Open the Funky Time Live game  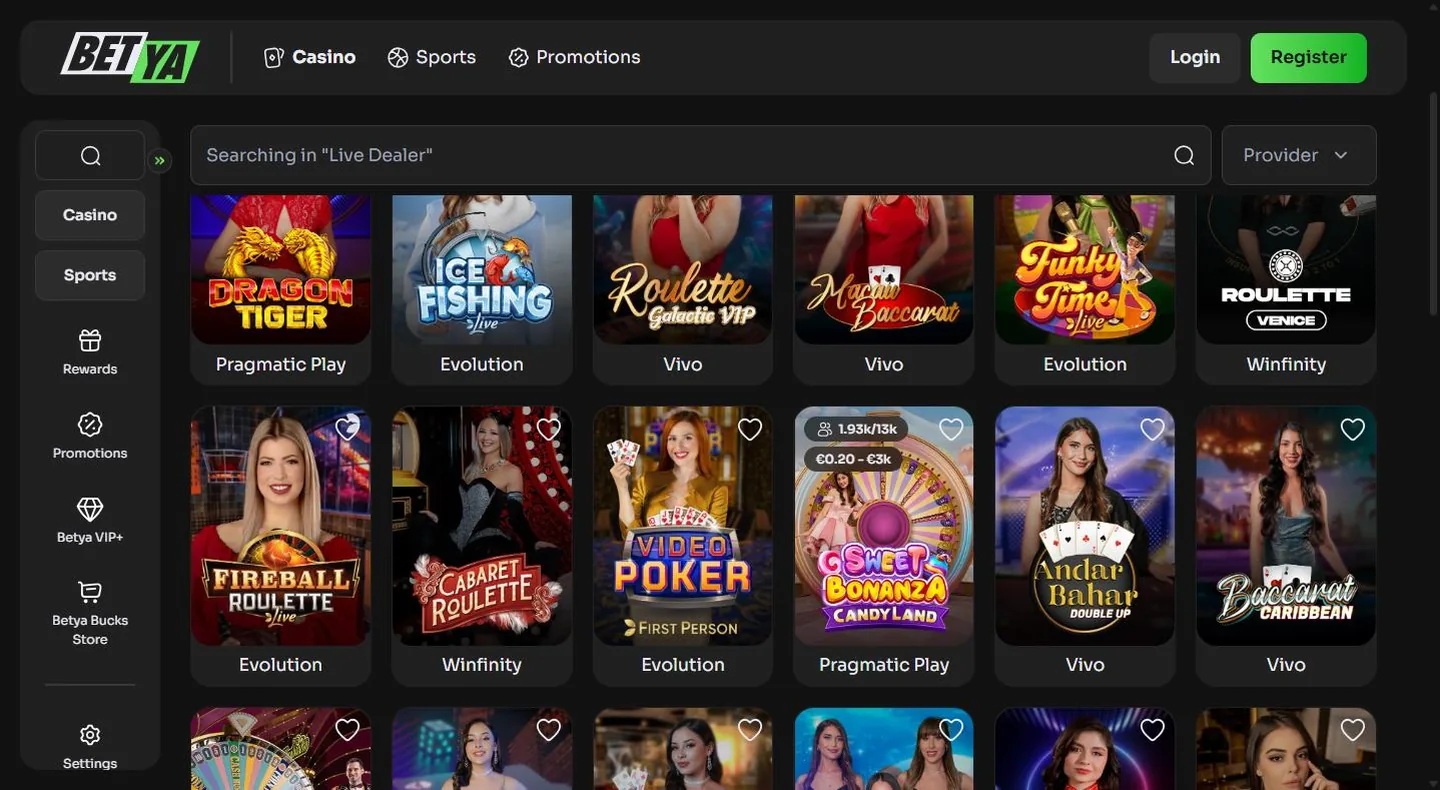(x=1085, y=270)
